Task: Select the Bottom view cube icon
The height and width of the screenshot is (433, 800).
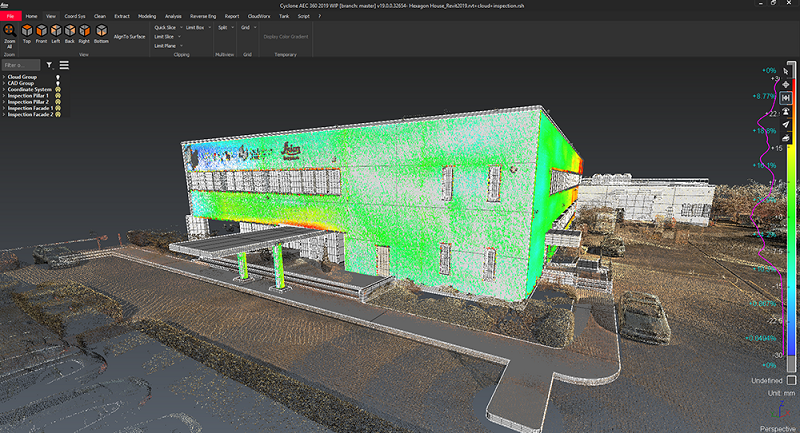Action: [x=102, y=30]
